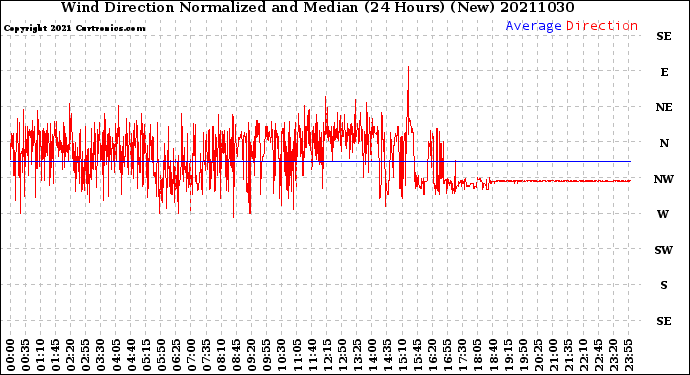The width and height of the screenshot is (690, 375).
Task: Click the flat red line after 19:15
Action: point(568,181)
